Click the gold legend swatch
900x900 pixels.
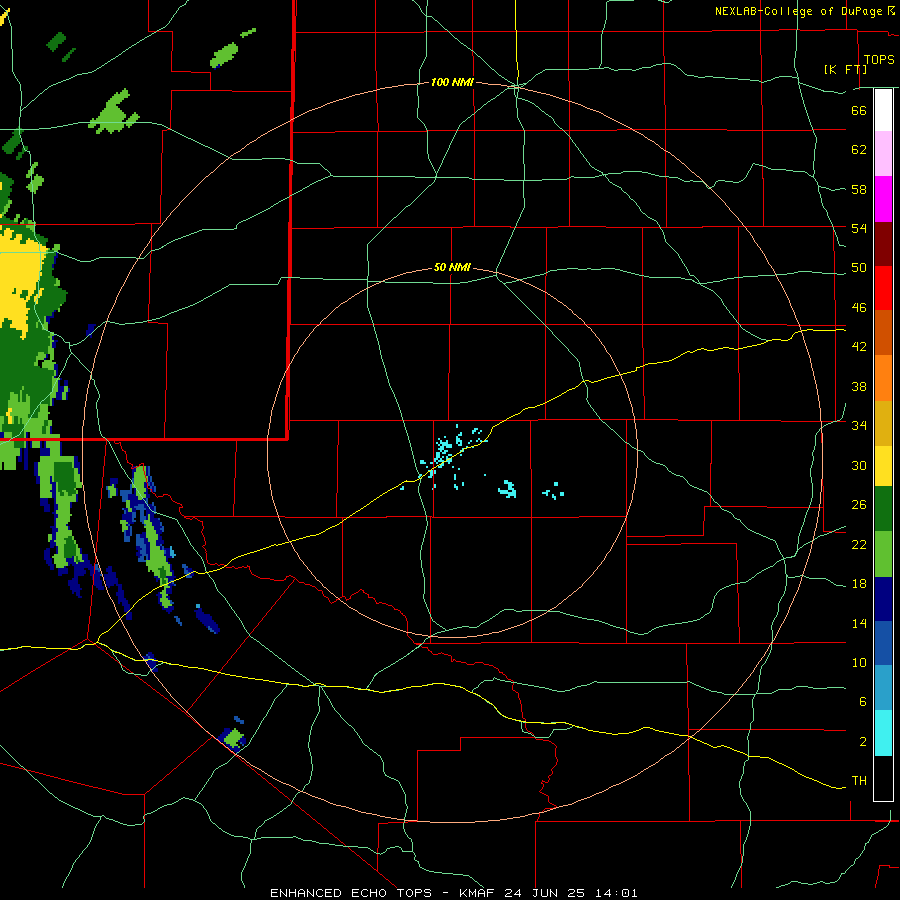[x=883, y=423]
